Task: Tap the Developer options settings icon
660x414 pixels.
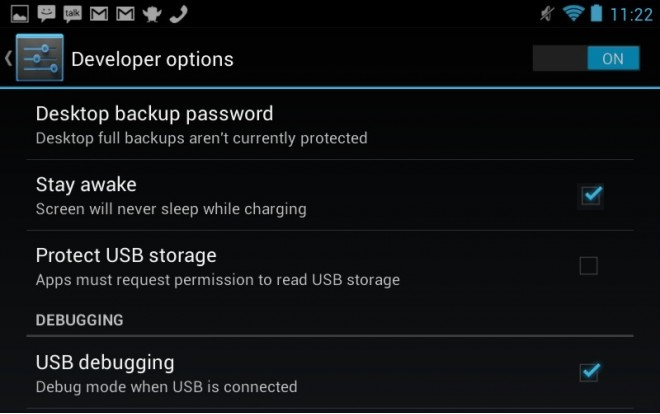Action: pyautogui.click(x=40, y=58)
